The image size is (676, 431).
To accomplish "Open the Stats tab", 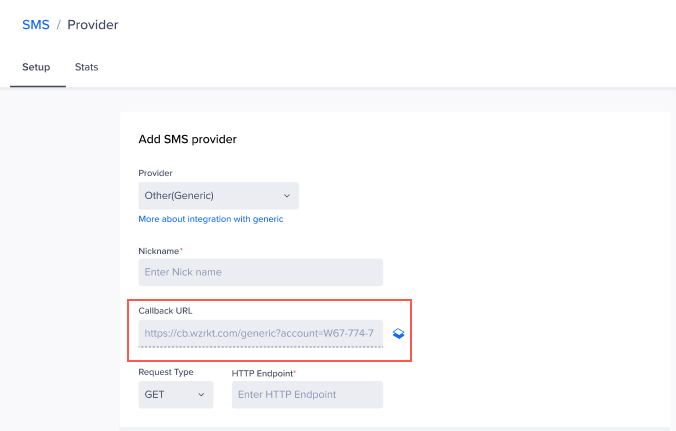I will (x=86, y=67).
